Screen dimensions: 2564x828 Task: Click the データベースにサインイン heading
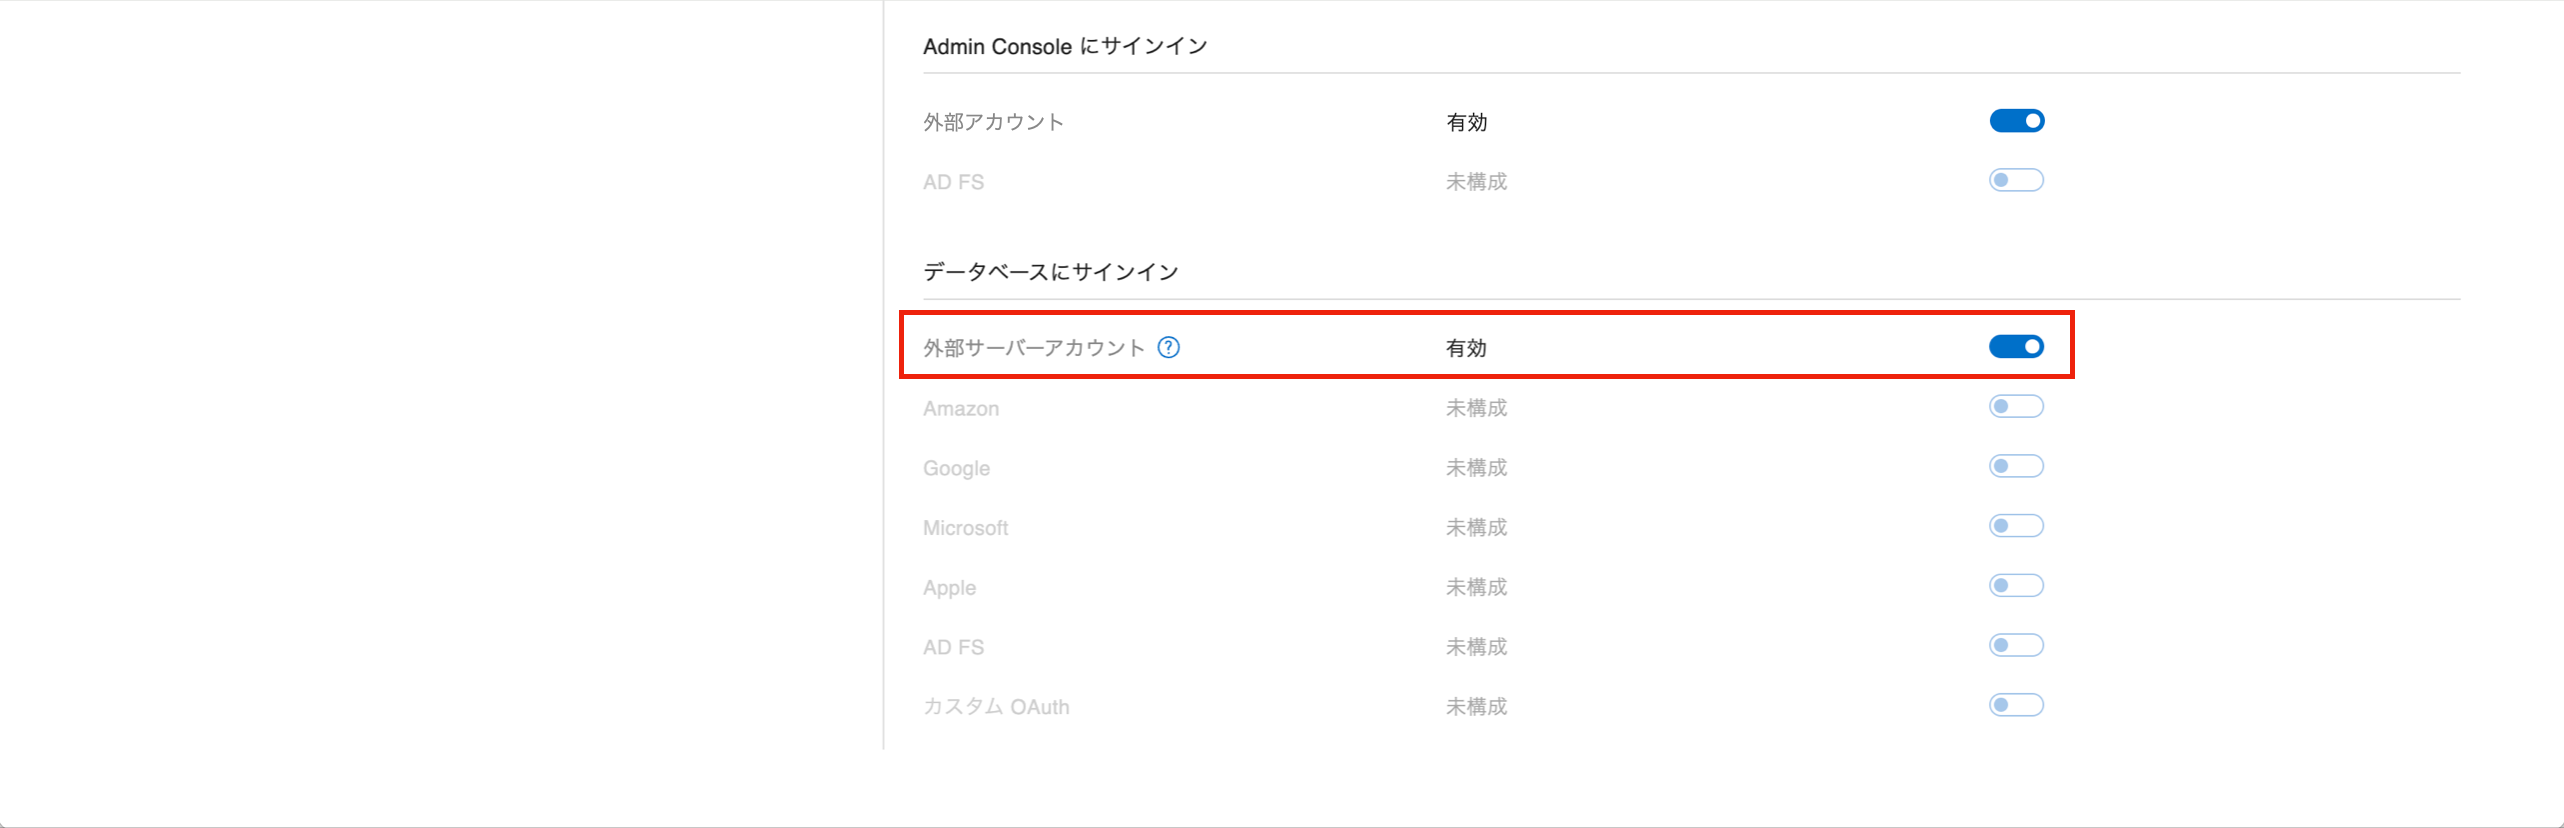1051,270
